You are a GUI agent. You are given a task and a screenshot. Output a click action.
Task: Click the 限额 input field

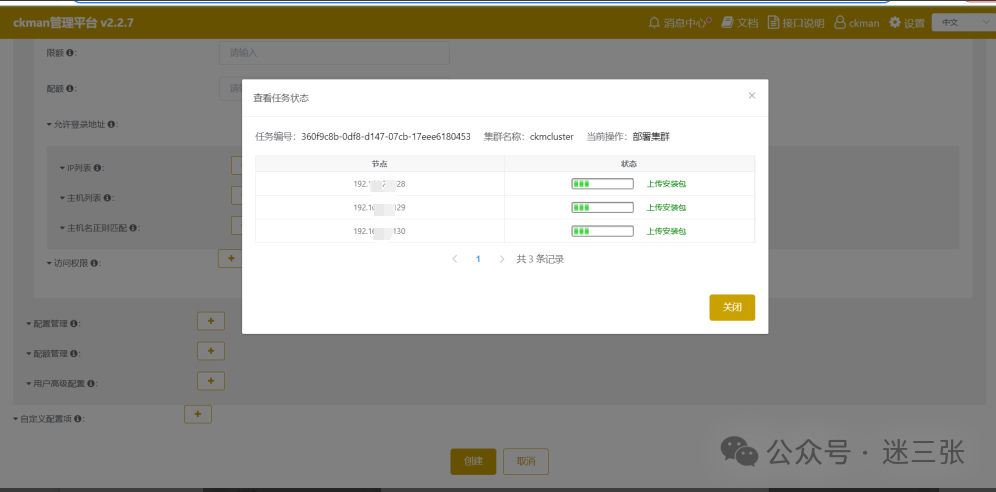334,53
